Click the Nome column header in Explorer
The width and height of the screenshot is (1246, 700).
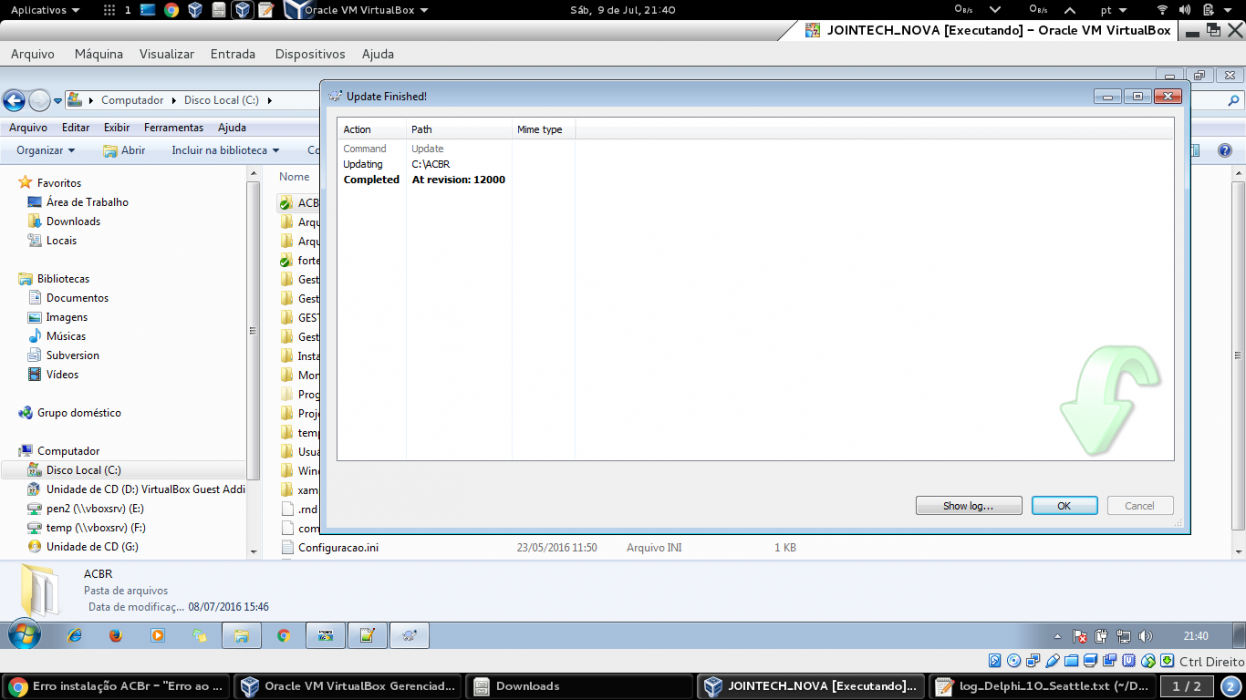[294, 177]
